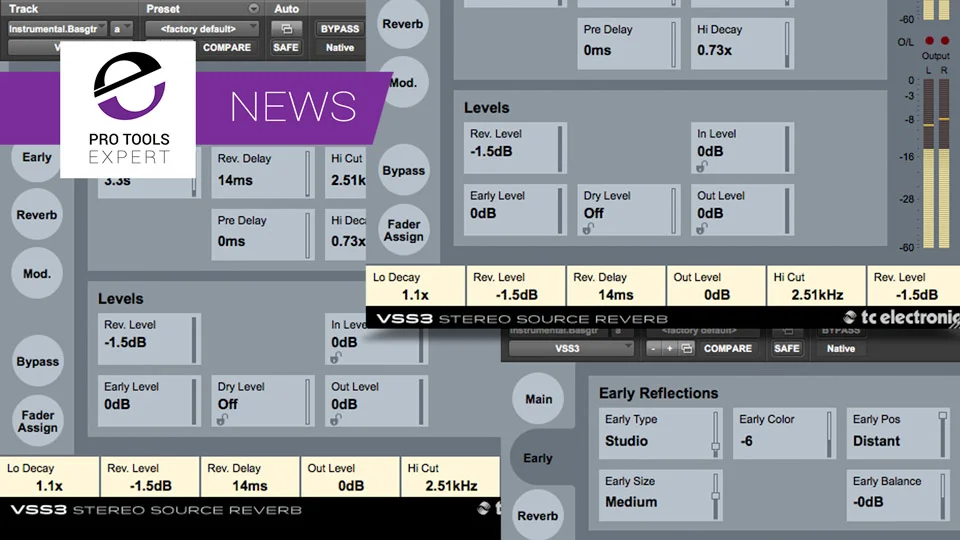This screenshot has height=540, width=960.
Task: Clear the left red O/L overload indicator
Action: (x=929, y=41)
